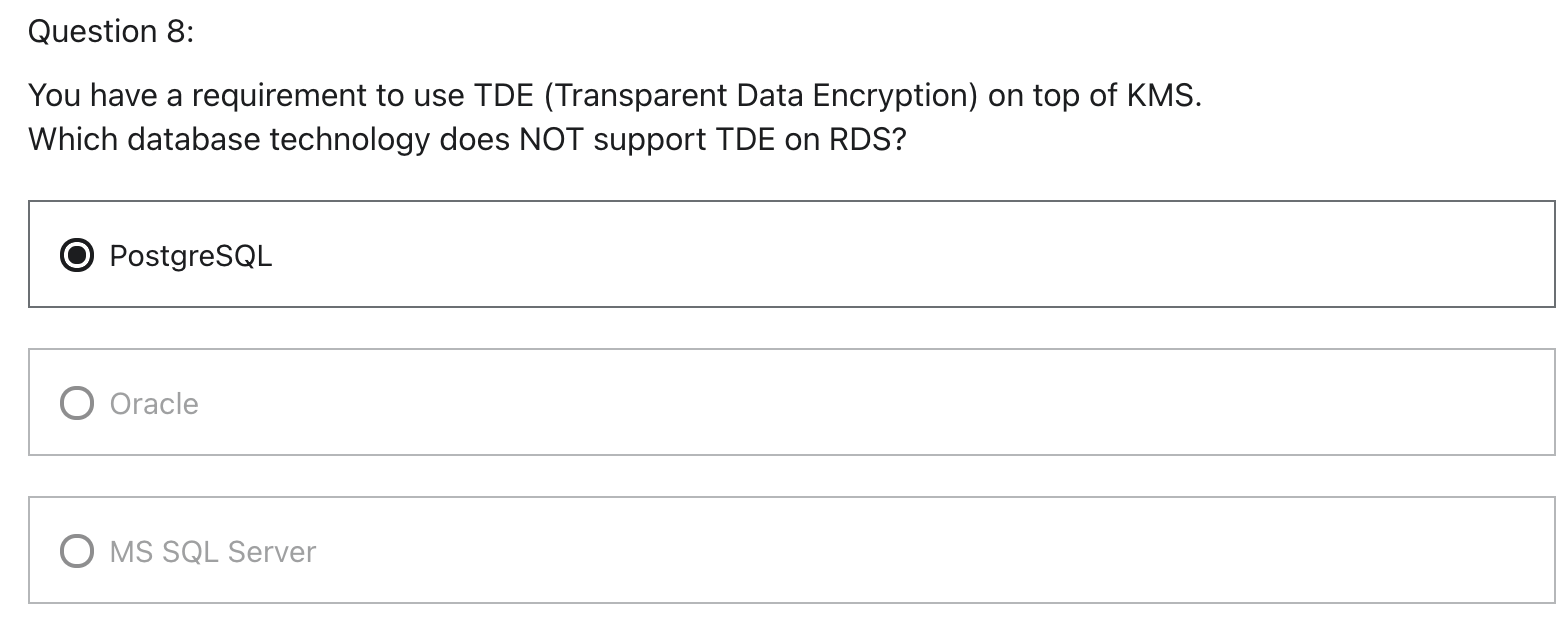Click the Oracle answer label text
1564x624 pixels.
coord(154,404)
